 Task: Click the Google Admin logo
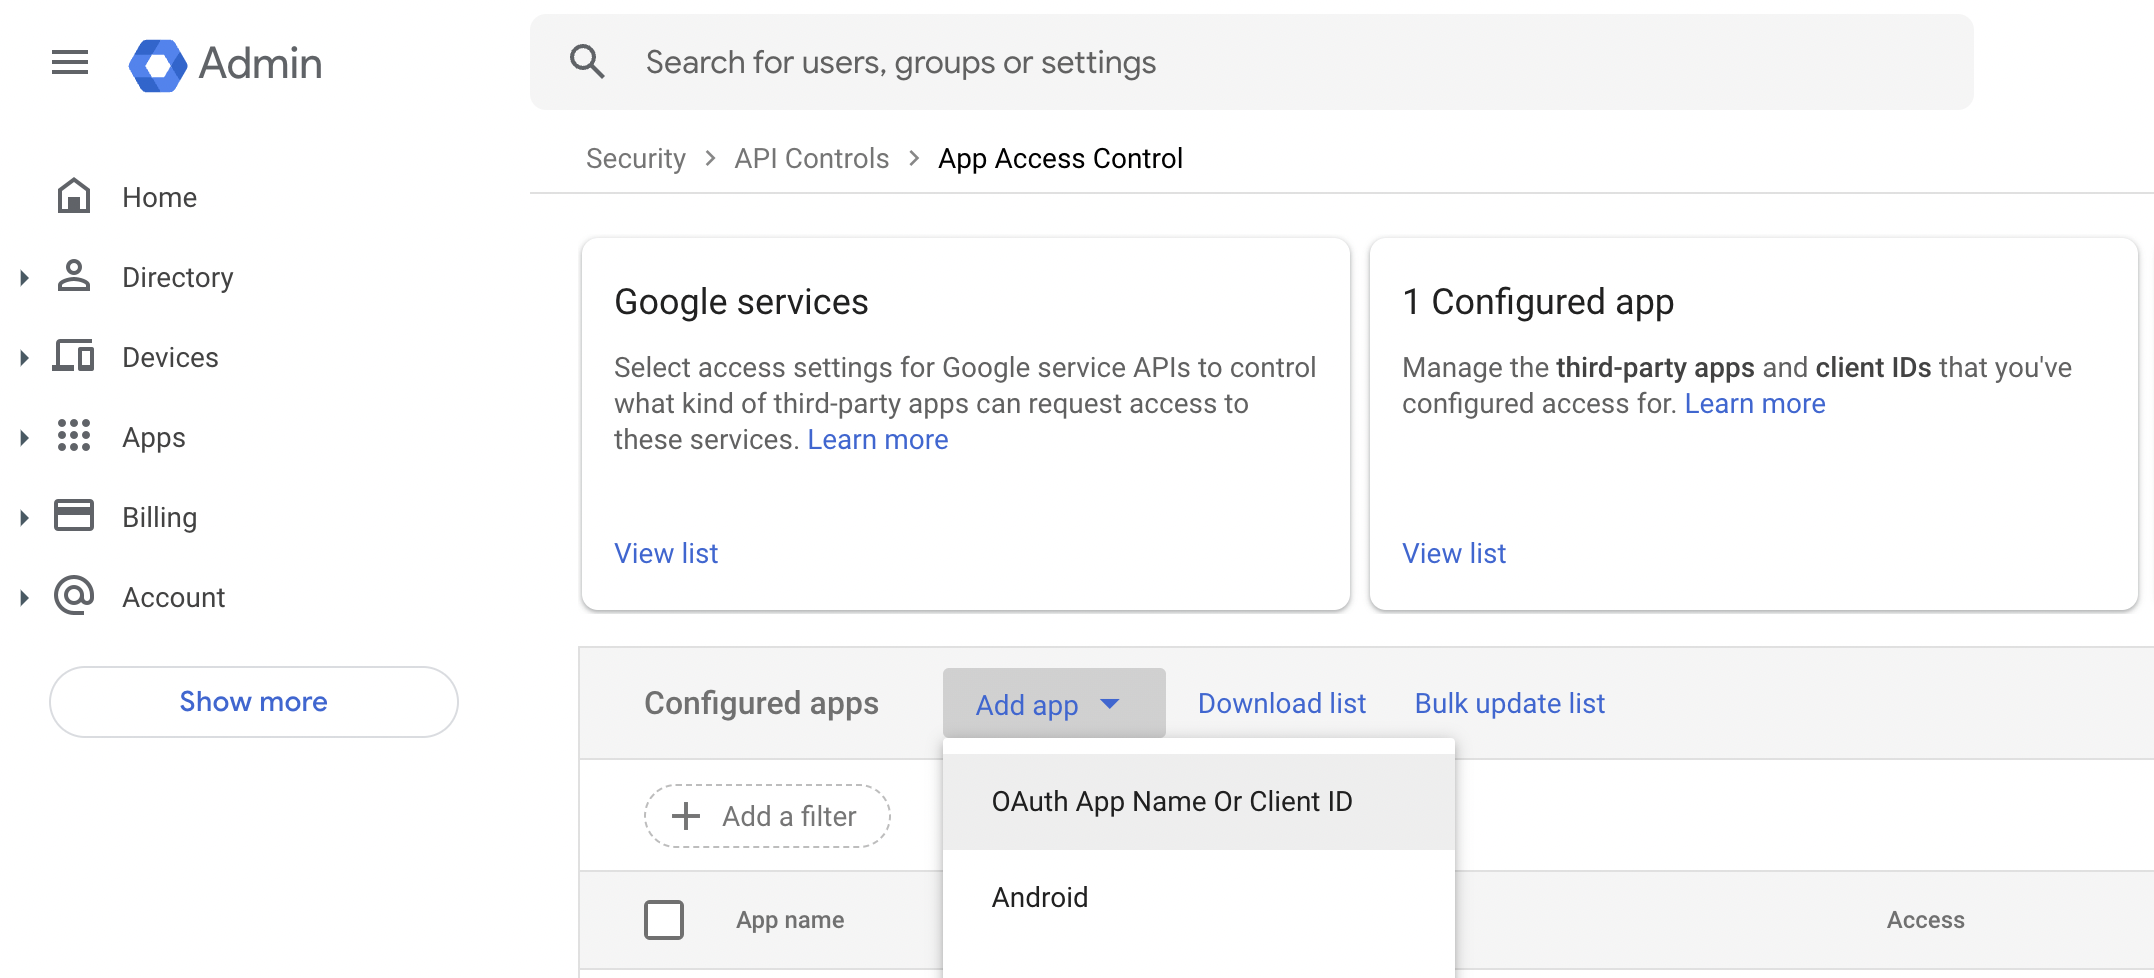pos(158,65)
